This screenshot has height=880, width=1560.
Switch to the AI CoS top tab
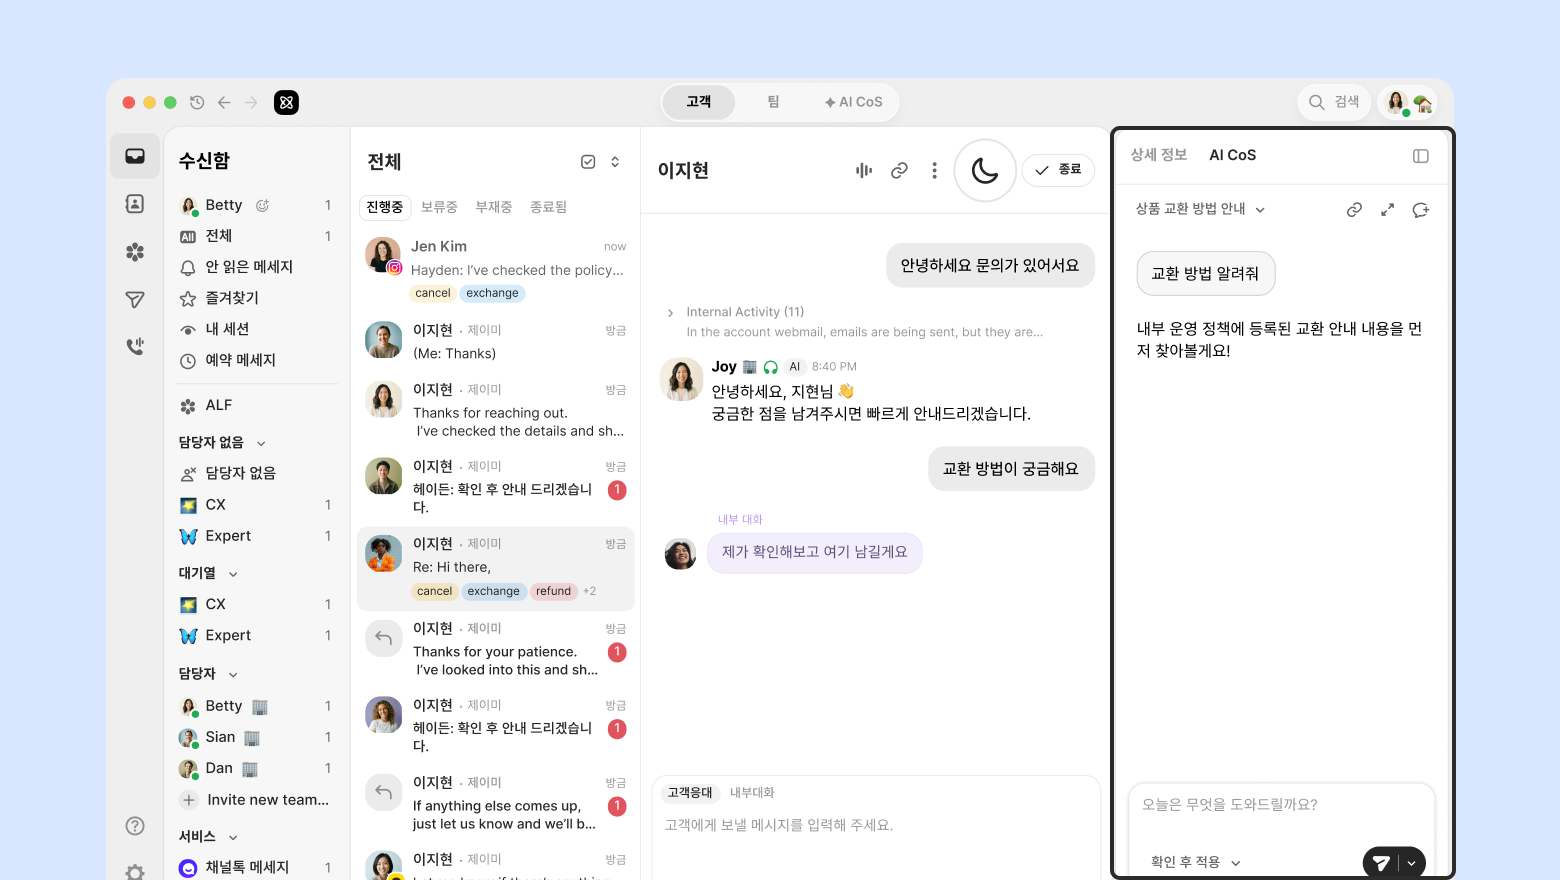pos(854,102)
